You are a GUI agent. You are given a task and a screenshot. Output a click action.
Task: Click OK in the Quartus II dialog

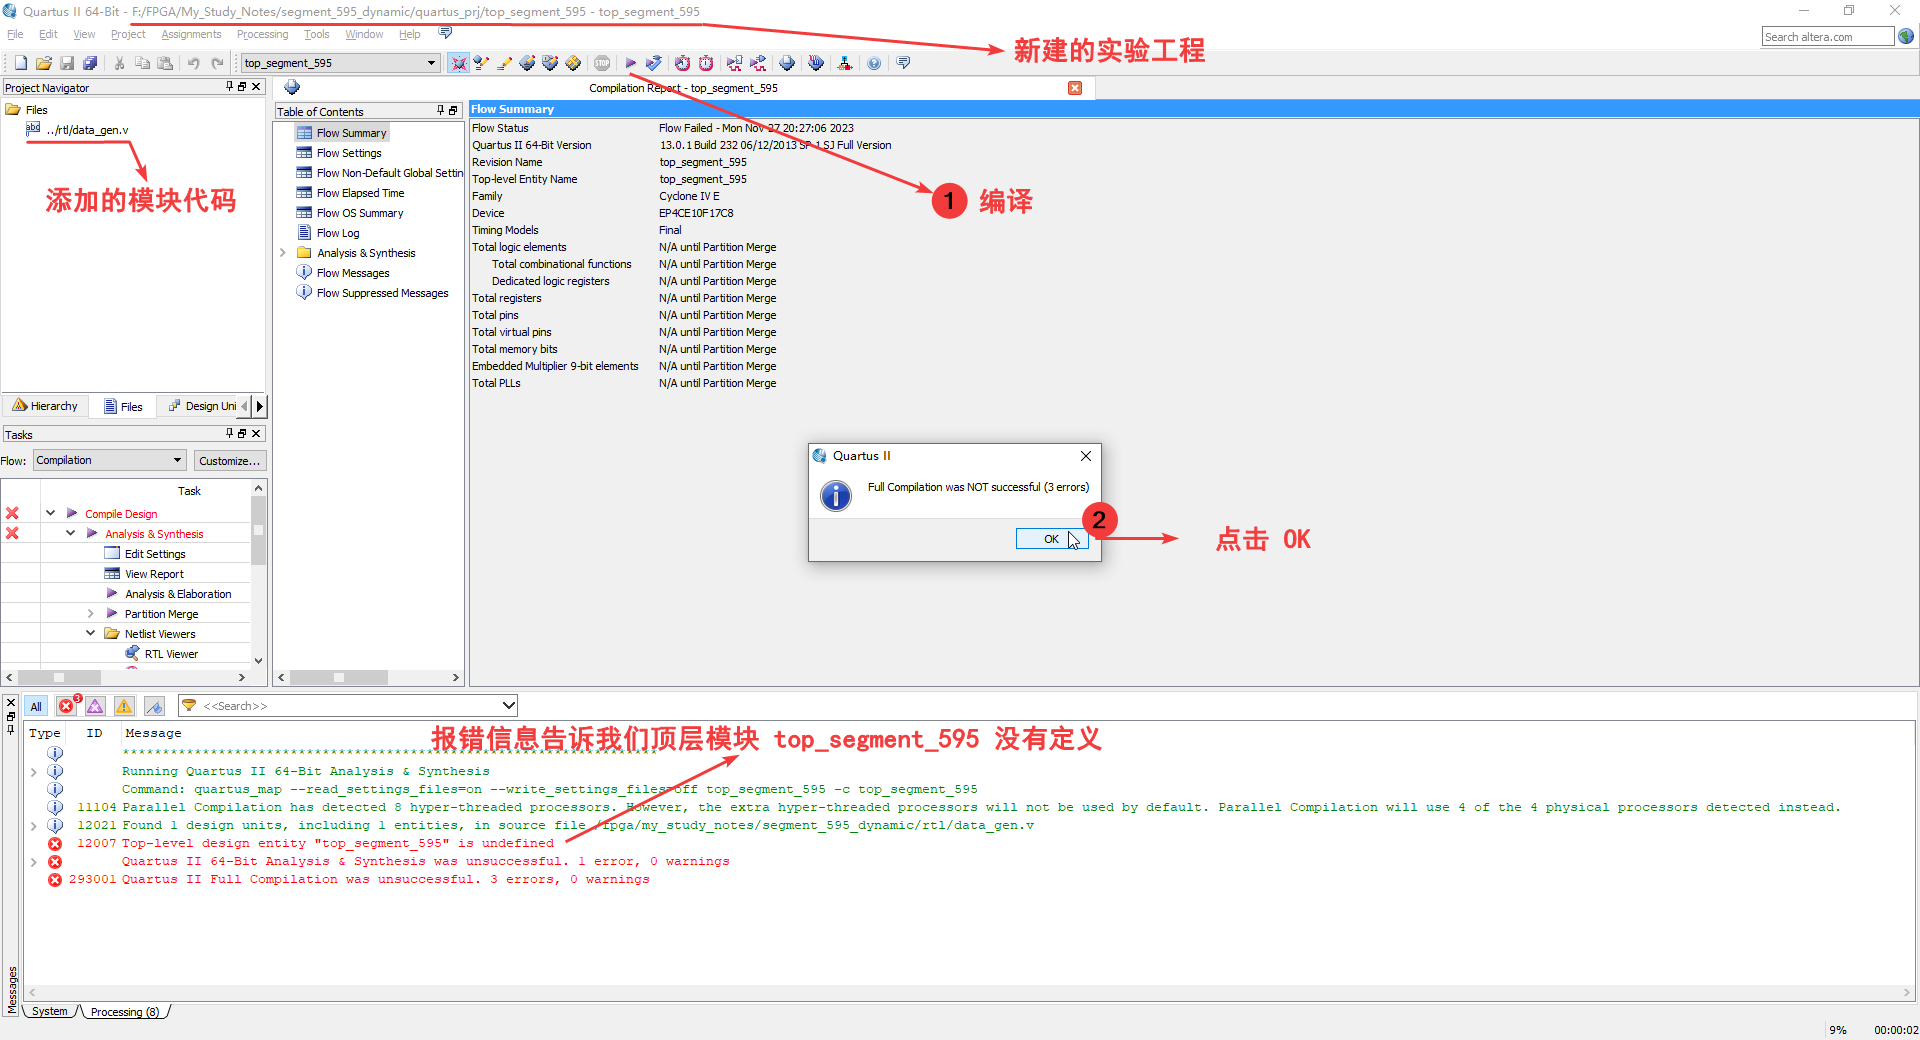(1051, 539)
